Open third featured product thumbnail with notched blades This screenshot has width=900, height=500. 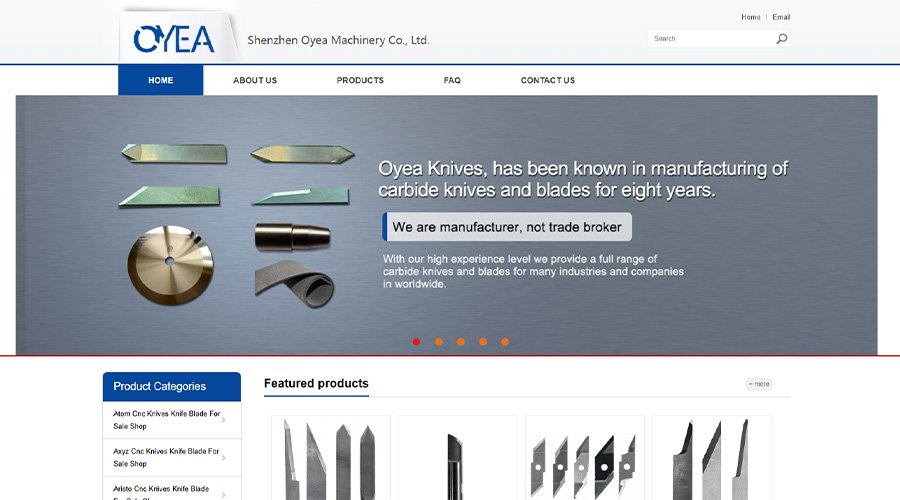coord(585,458)
